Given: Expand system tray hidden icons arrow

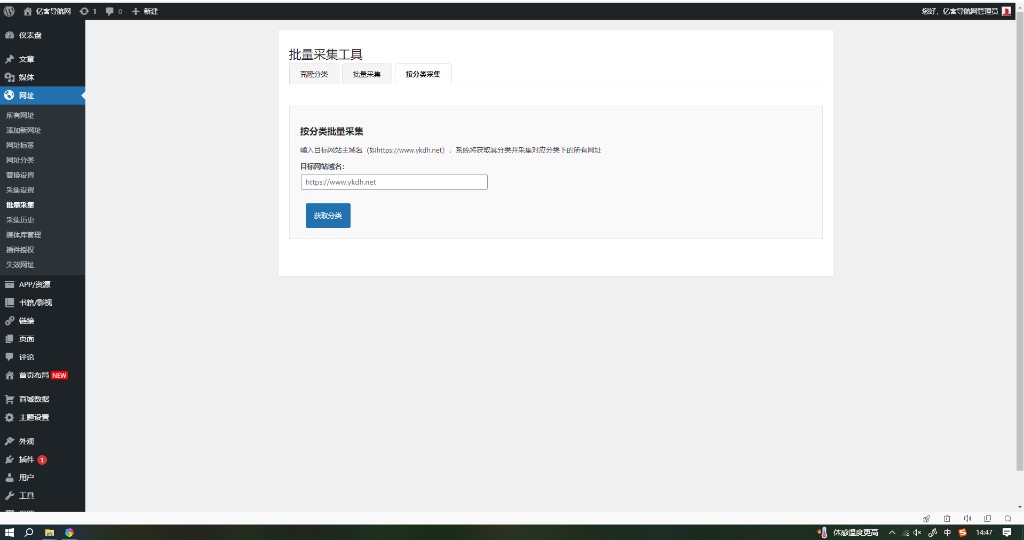Looking at the screenshot, I should click(891, 532).
